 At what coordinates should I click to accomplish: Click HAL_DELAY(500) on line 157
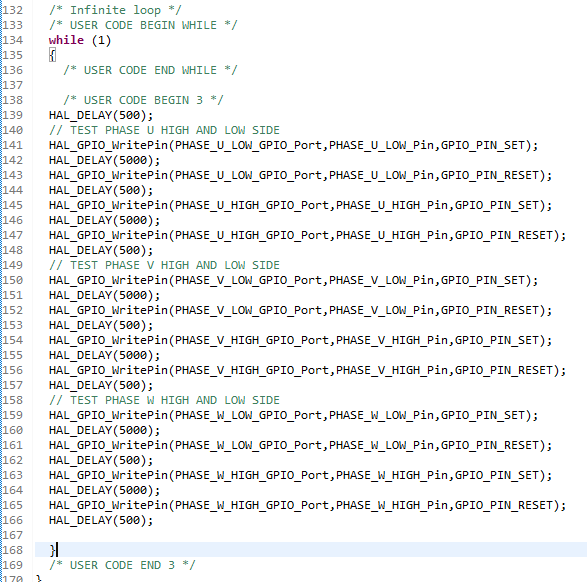(x=101, y=385)
